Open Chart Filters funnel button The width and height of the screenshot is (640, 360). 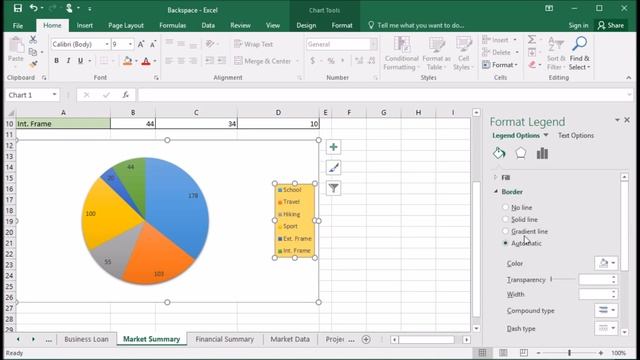pyautogui.click(x=333, y=188)
